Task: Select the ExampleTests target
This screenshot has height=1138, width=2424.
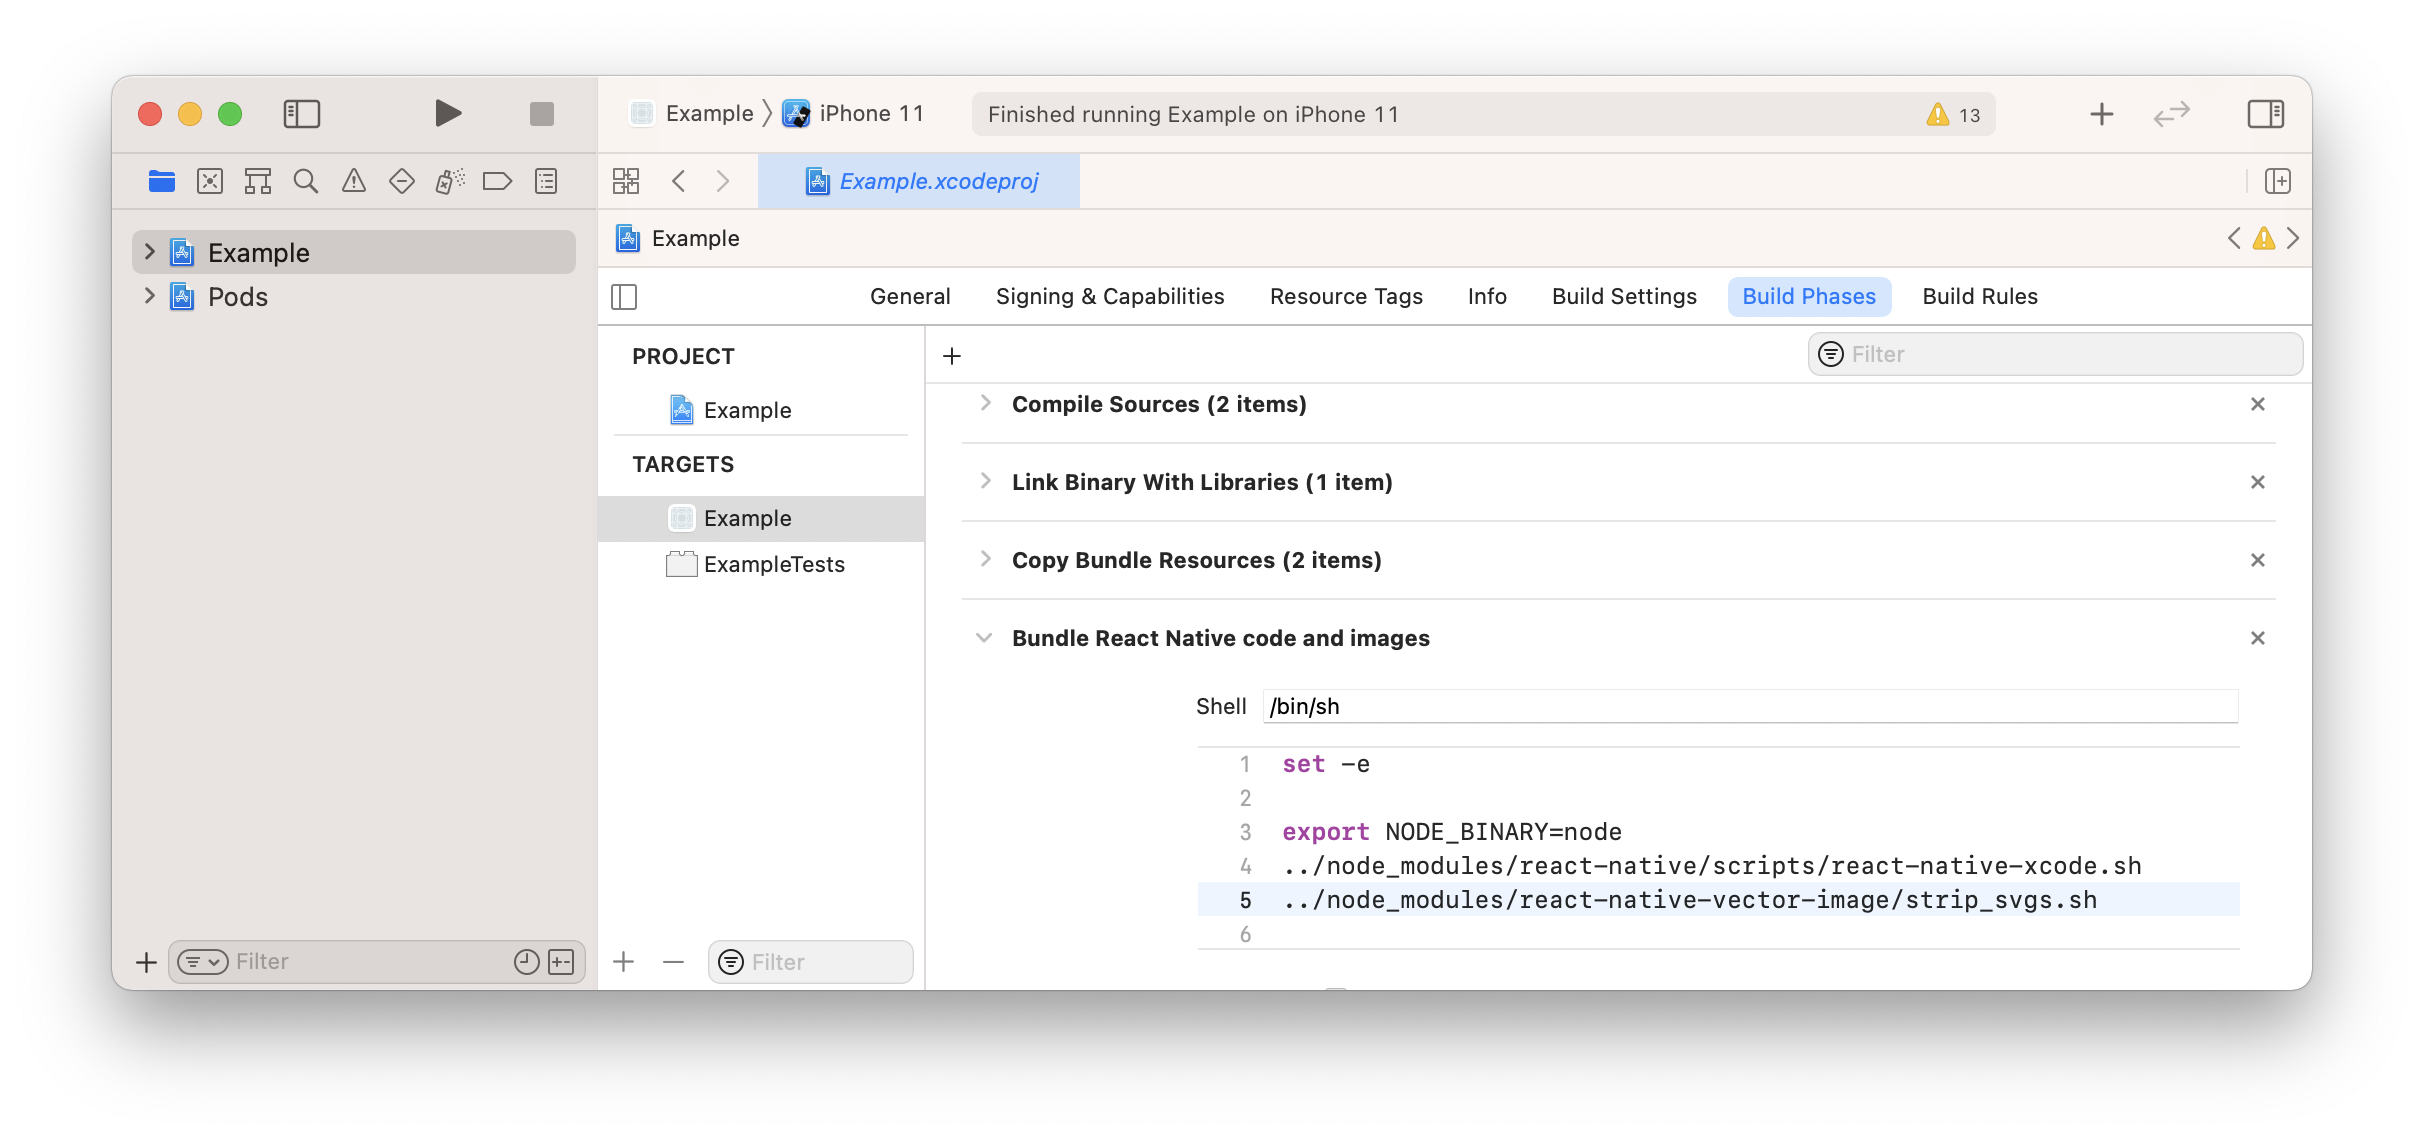Action: point(774,564)
